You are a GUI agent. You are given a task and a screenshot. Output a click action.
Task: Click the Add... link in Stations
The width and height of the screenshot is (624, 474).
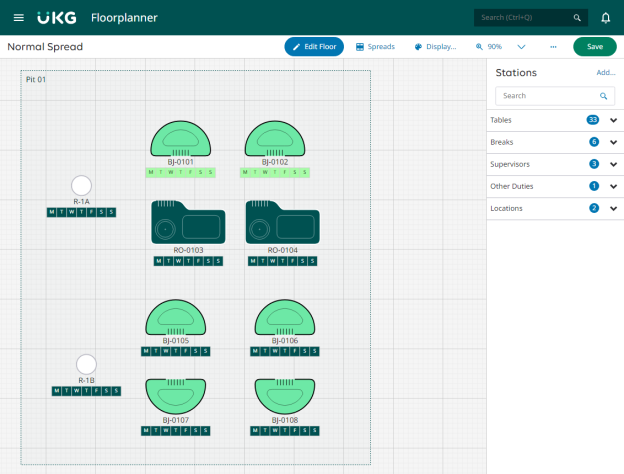(606, 72)
